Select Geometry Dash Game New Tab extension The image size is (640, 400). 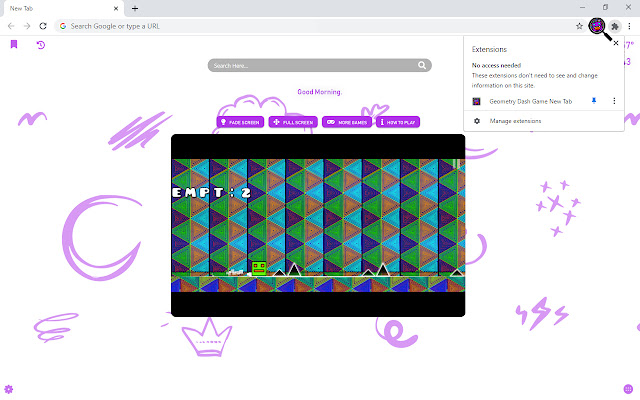[531, 101]
